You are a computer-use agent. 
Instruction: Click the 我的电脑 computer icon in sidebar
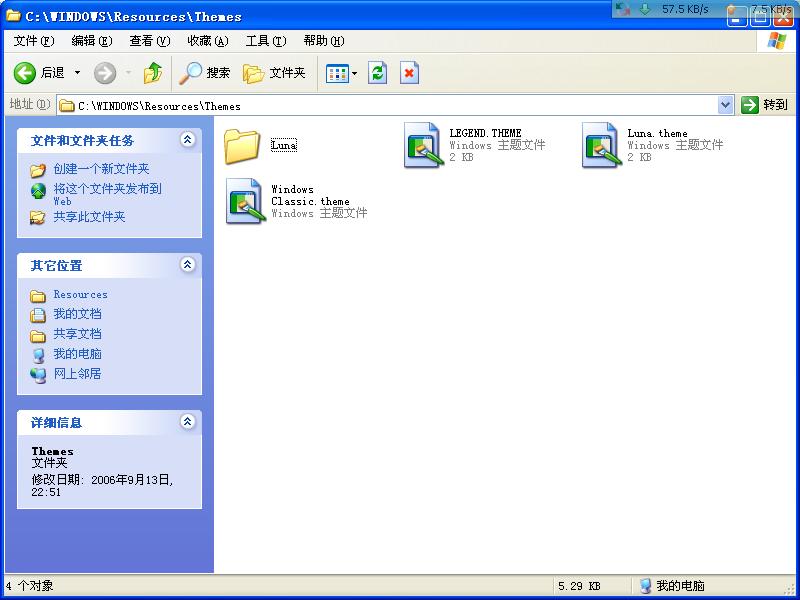click(38, 356)
